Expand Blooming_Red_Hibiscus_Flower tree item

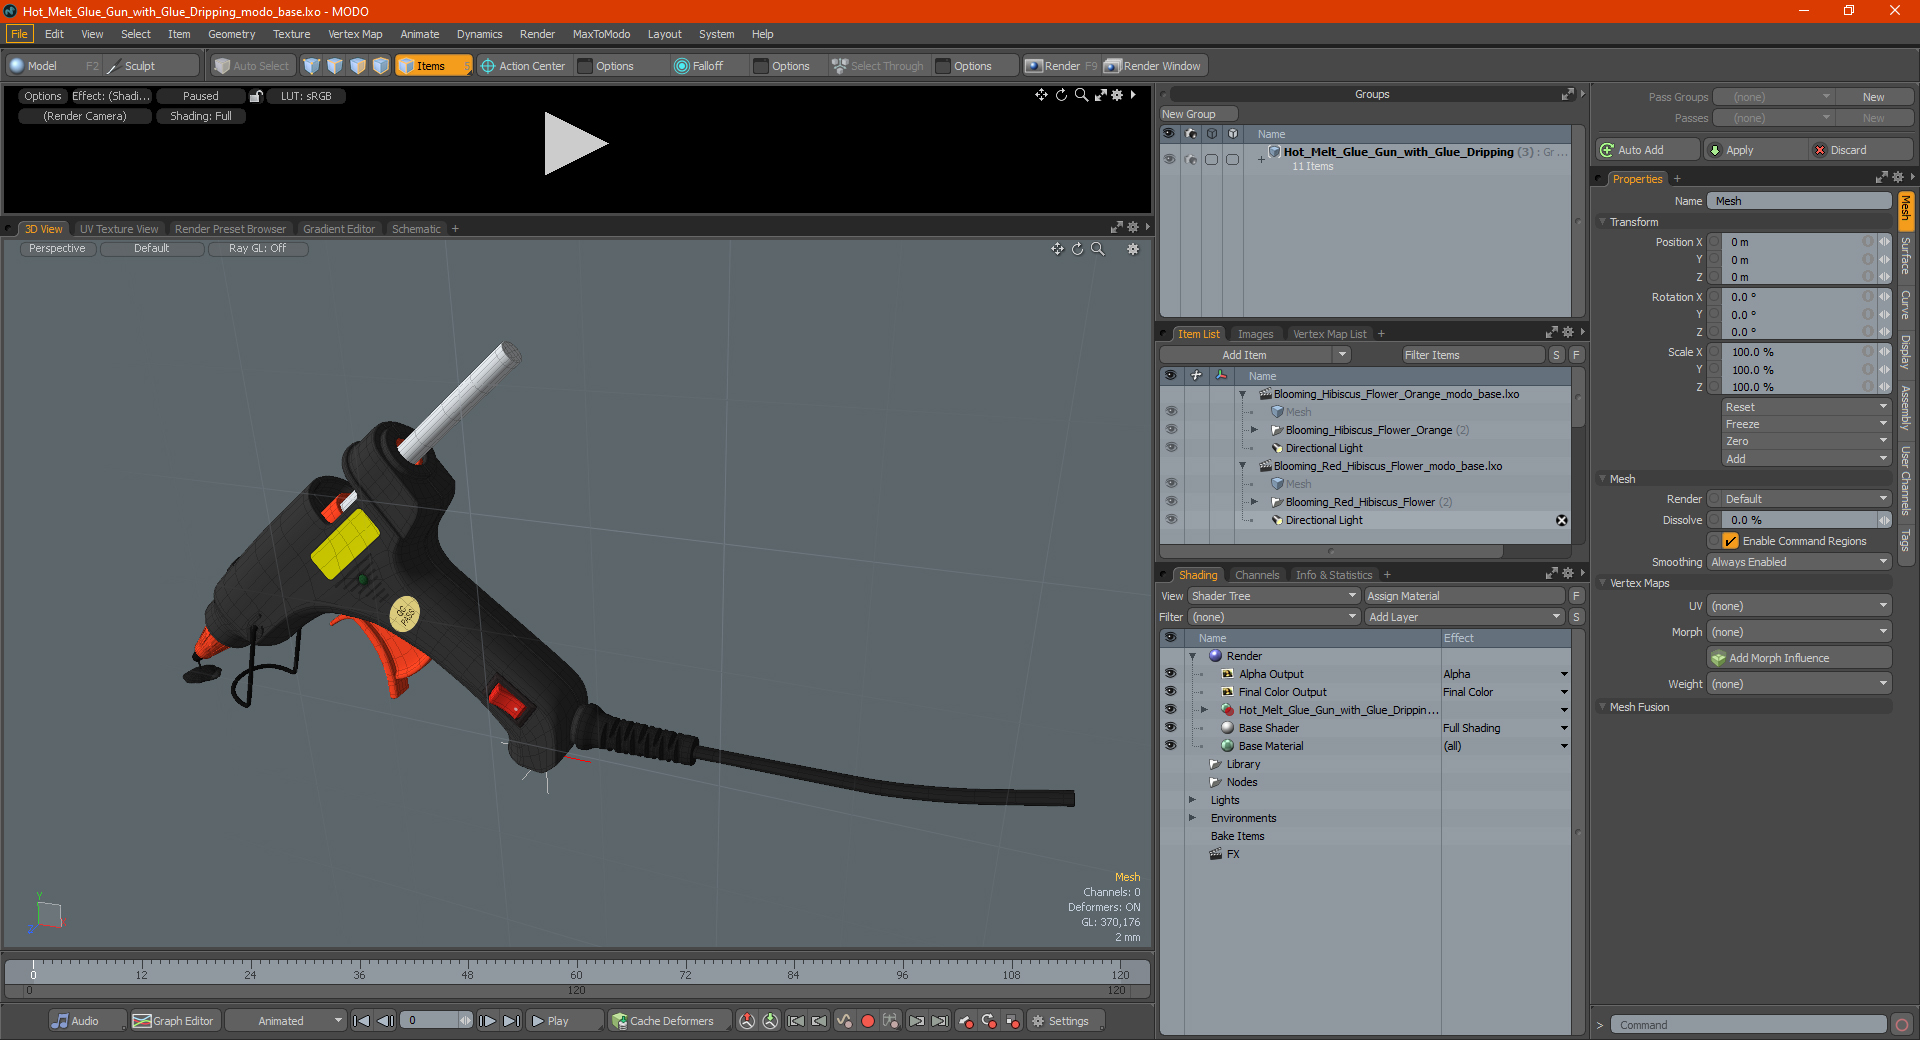pos(1254,502)
